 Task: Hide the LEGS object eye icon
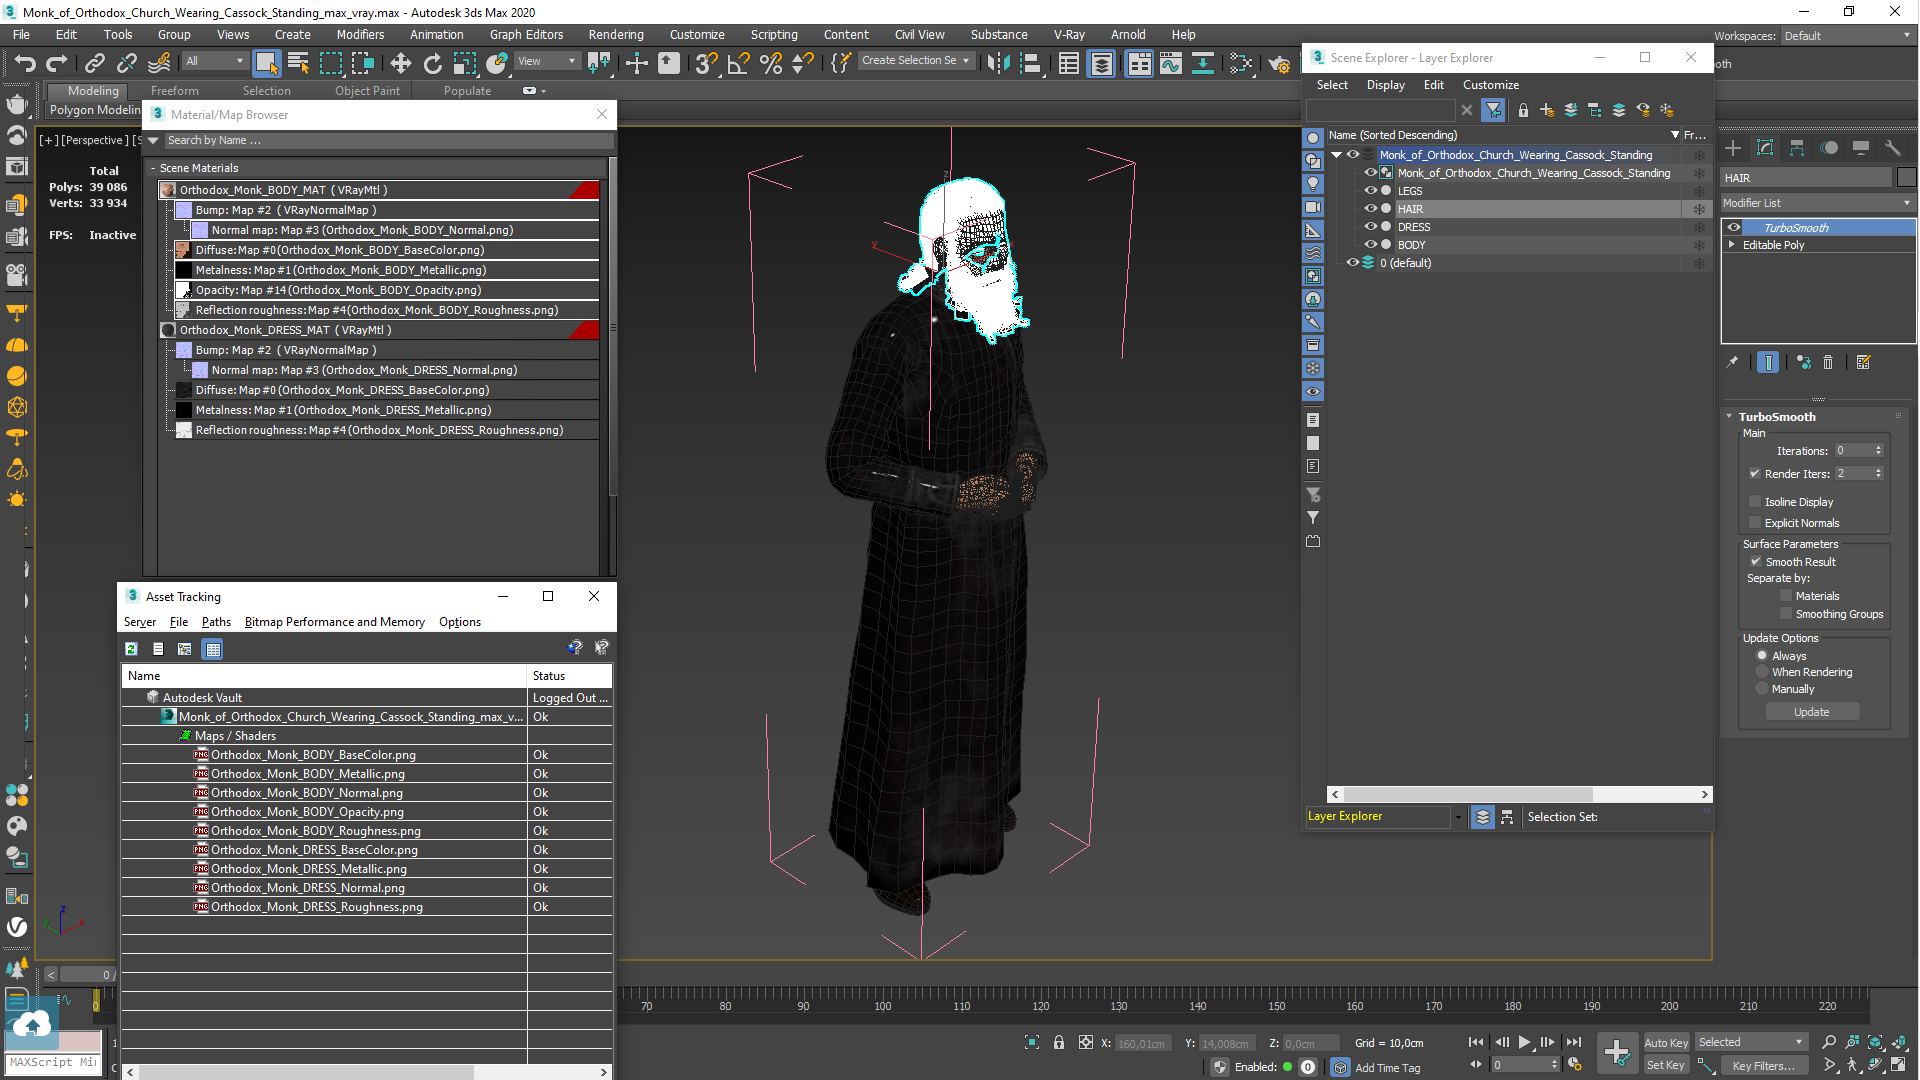coord(1371,191)
